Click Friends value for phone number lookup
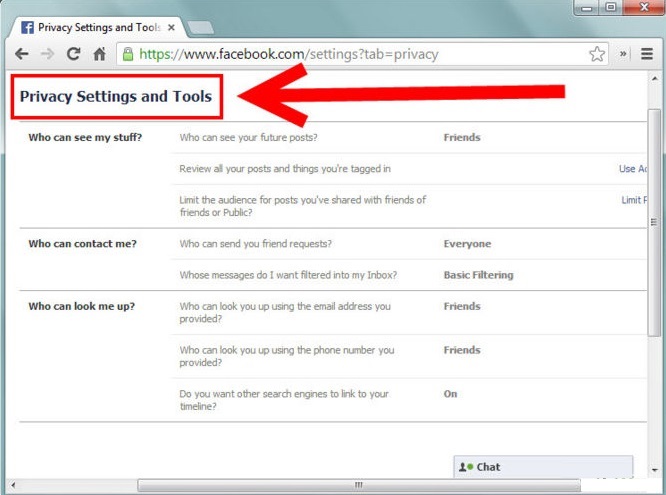666x495 pixels. click(462, 350)
